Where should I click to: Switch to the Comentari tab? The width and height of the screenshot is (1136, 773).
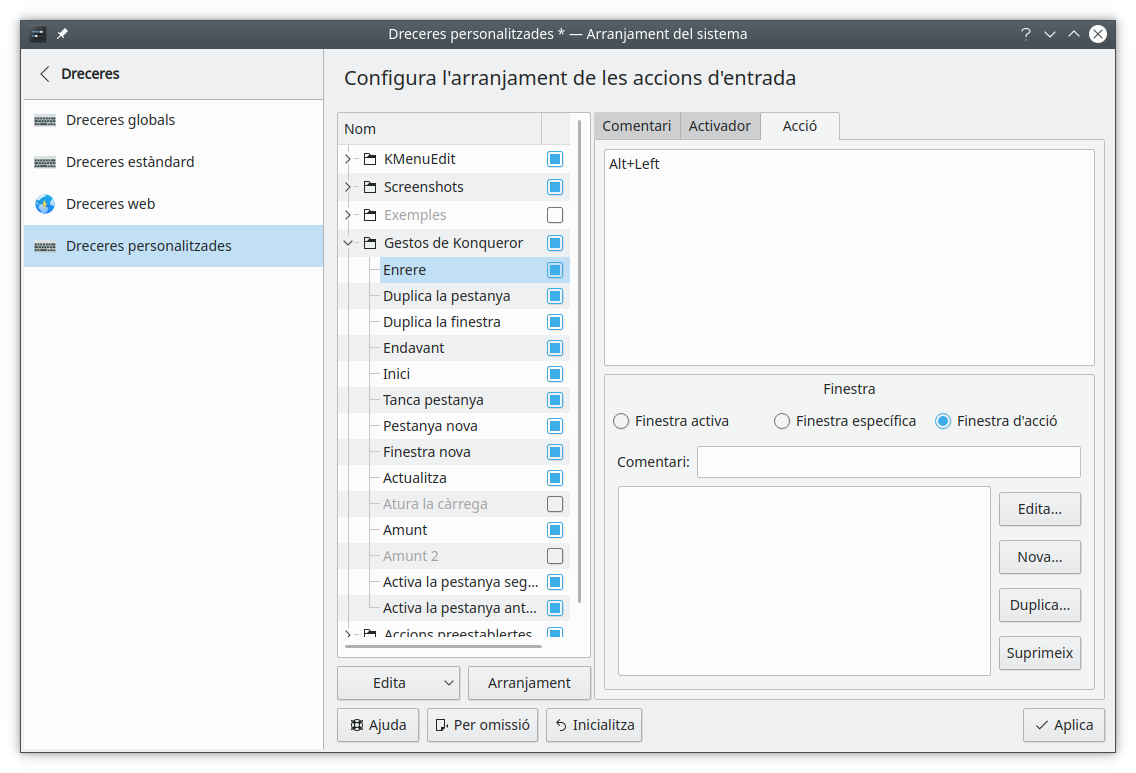(636, 126)
